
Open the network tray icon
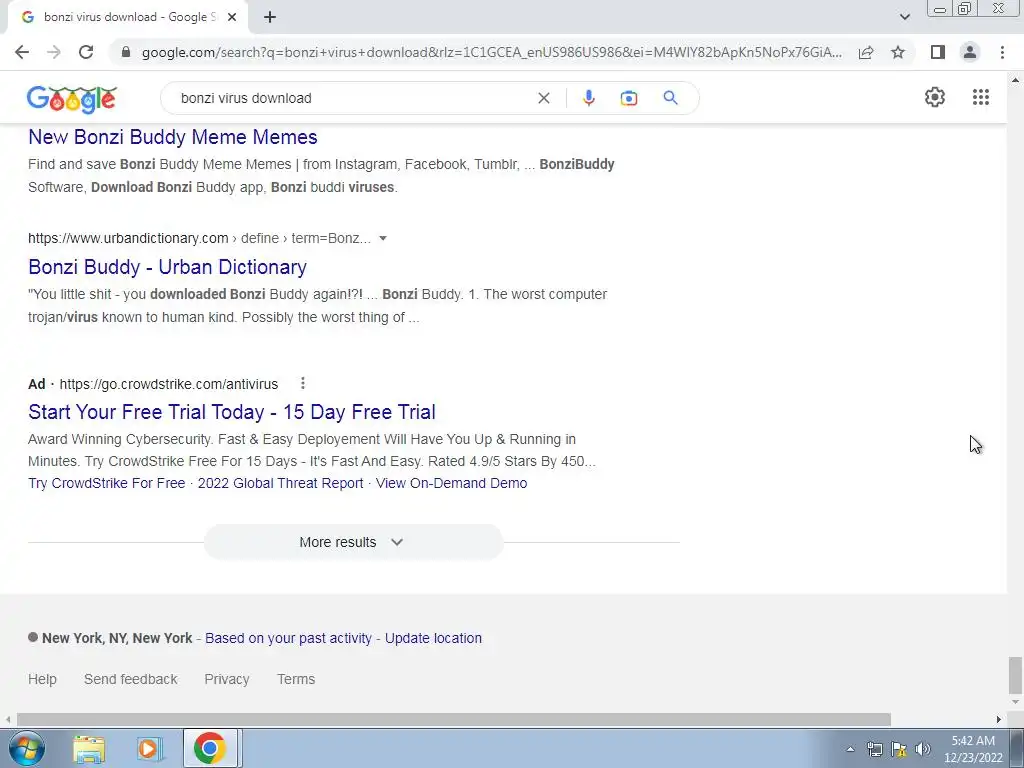874,749
